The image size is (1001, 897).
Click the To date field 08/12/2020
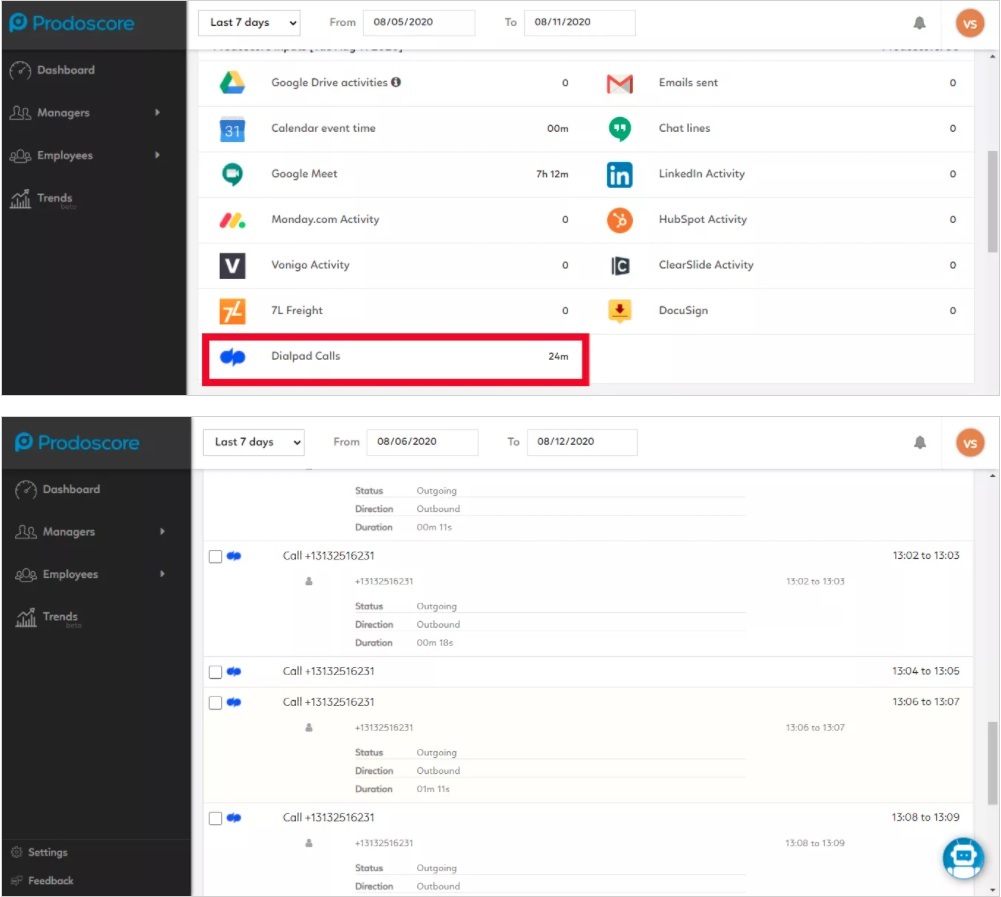coord(582,442)
